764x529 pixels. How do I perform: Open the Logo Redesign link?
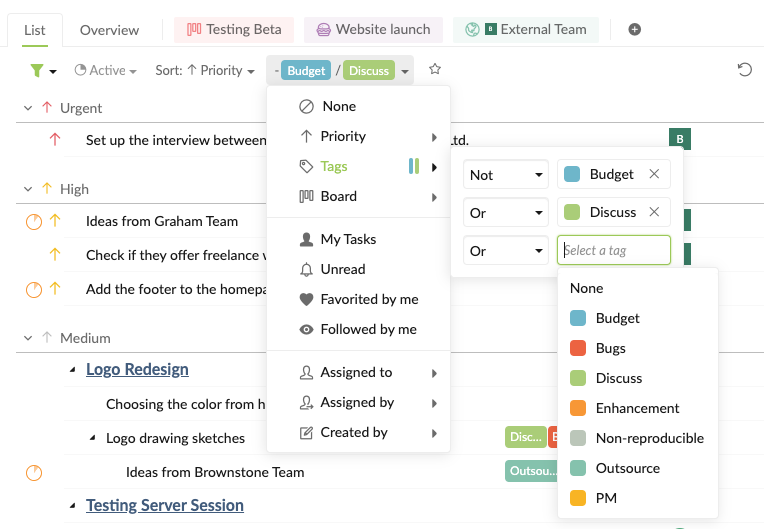point(137,369)
